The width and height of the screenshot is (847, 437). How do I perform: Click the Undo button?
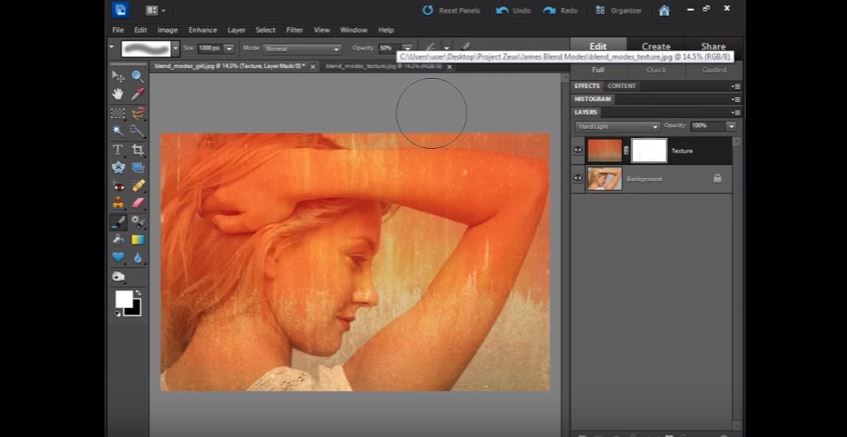point(513,10)
